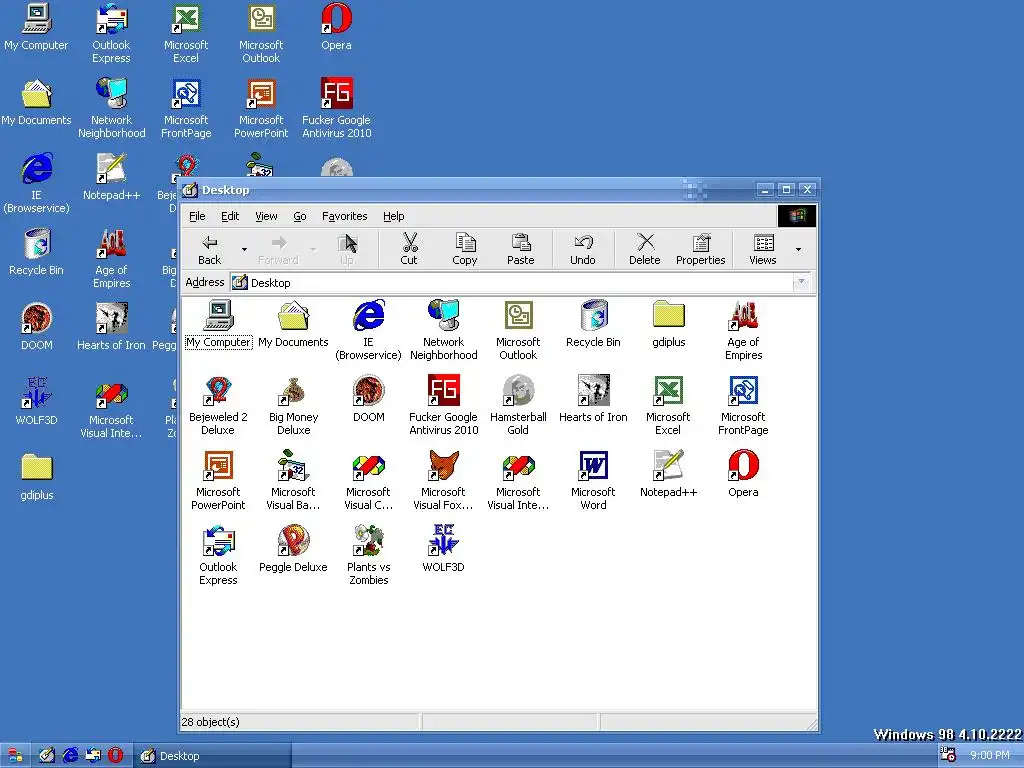
Task: Click the Copy toolbar button
Action: coord(465,249)
